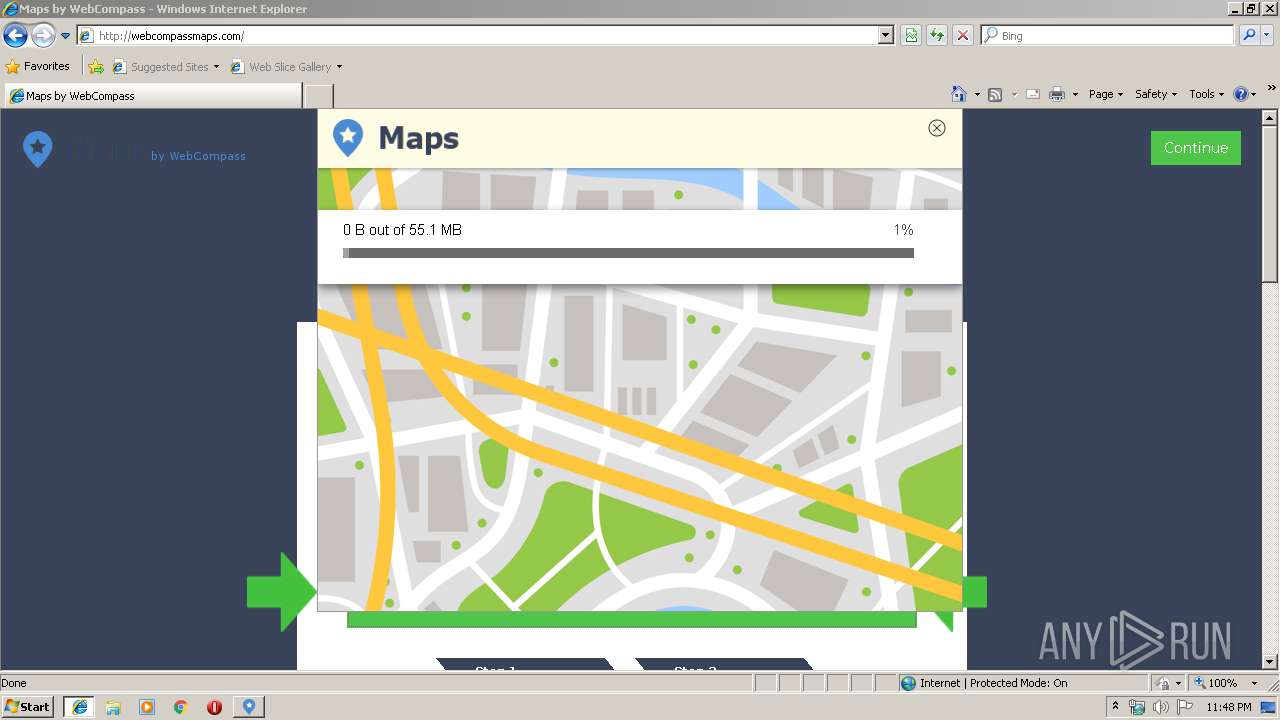Open the Page menu
Viewport: 1280px width, 720px height.
pos(1106,94)
